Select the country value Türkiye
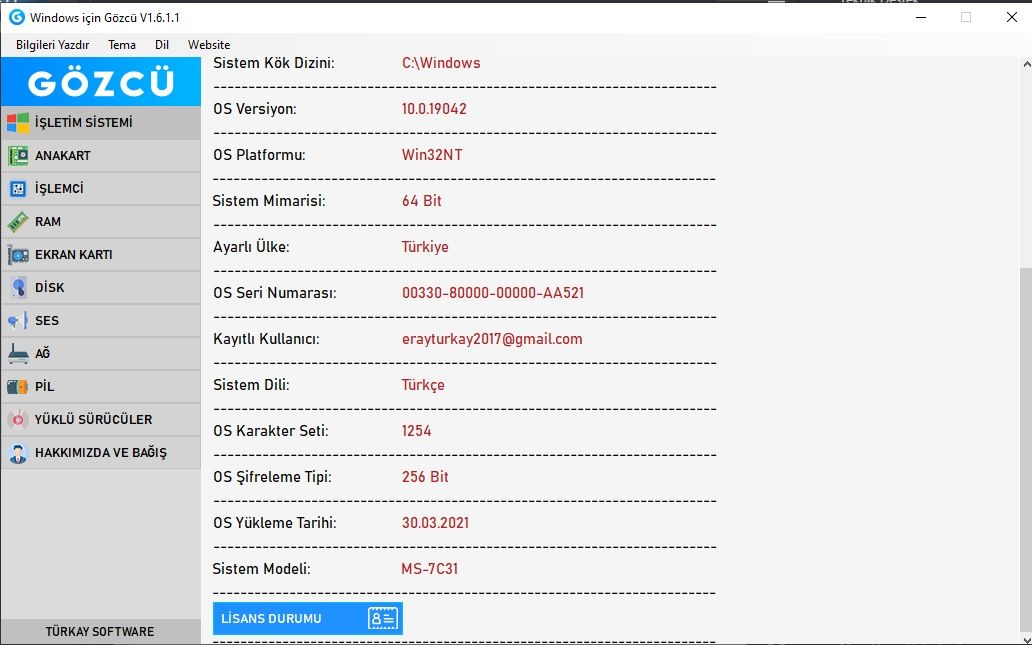The width and height of the screenshot is (1032, 645). (x=425, y=247)
